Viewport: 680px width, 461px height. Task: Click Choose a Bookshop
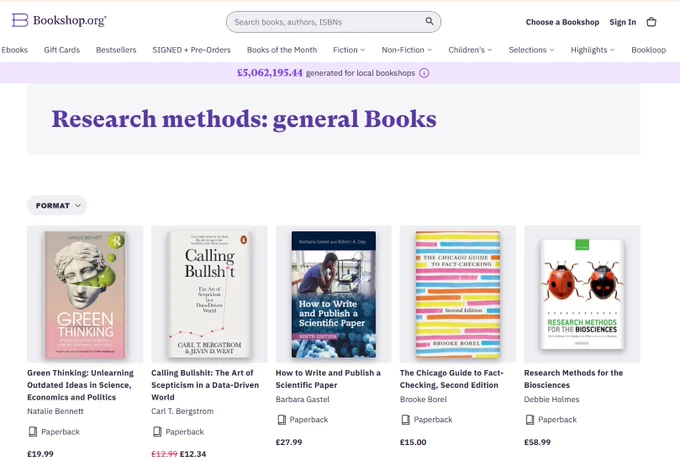click(562, 22)
